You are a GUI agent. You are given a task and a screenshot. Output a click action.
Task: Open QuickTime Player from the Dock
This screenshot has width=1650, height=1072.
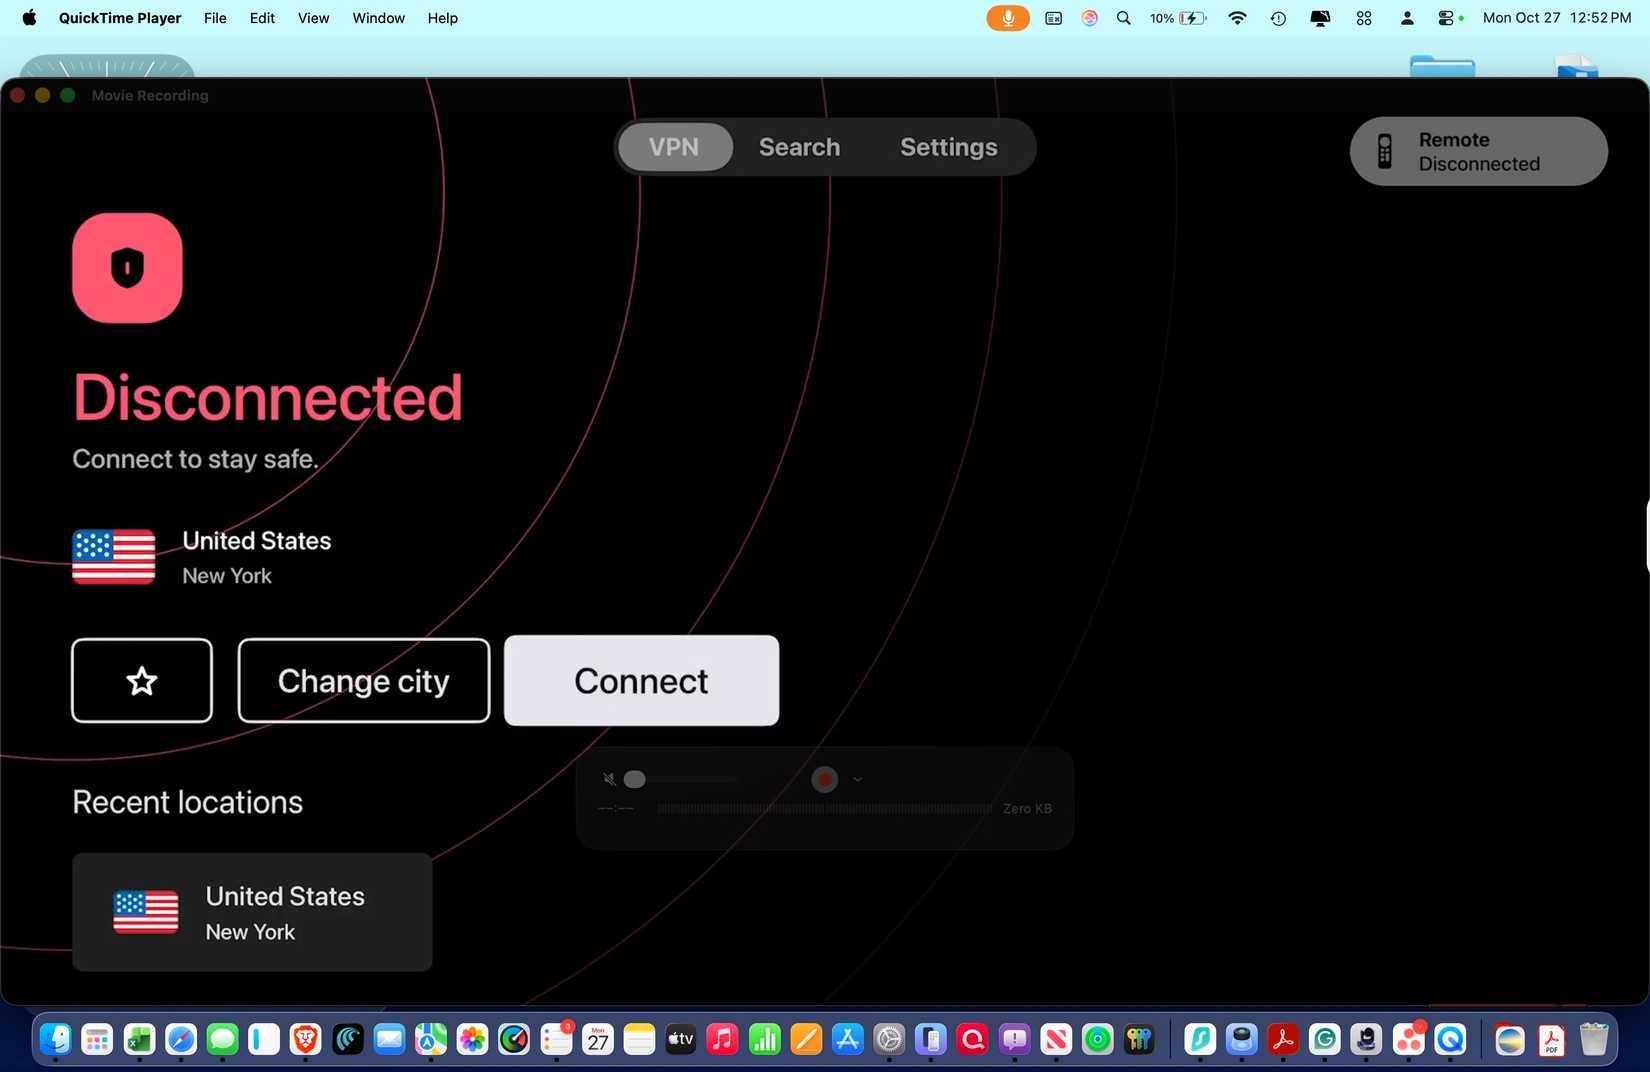[x=1451, y=1040]
